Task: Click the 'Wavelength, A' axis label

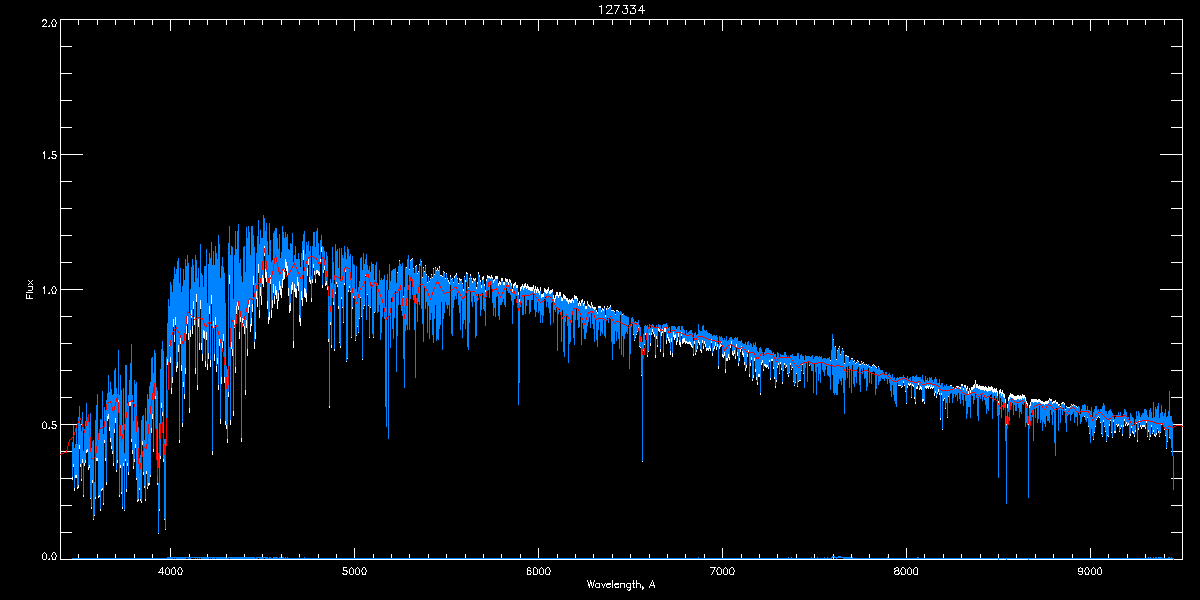Action: pos(621,584)
